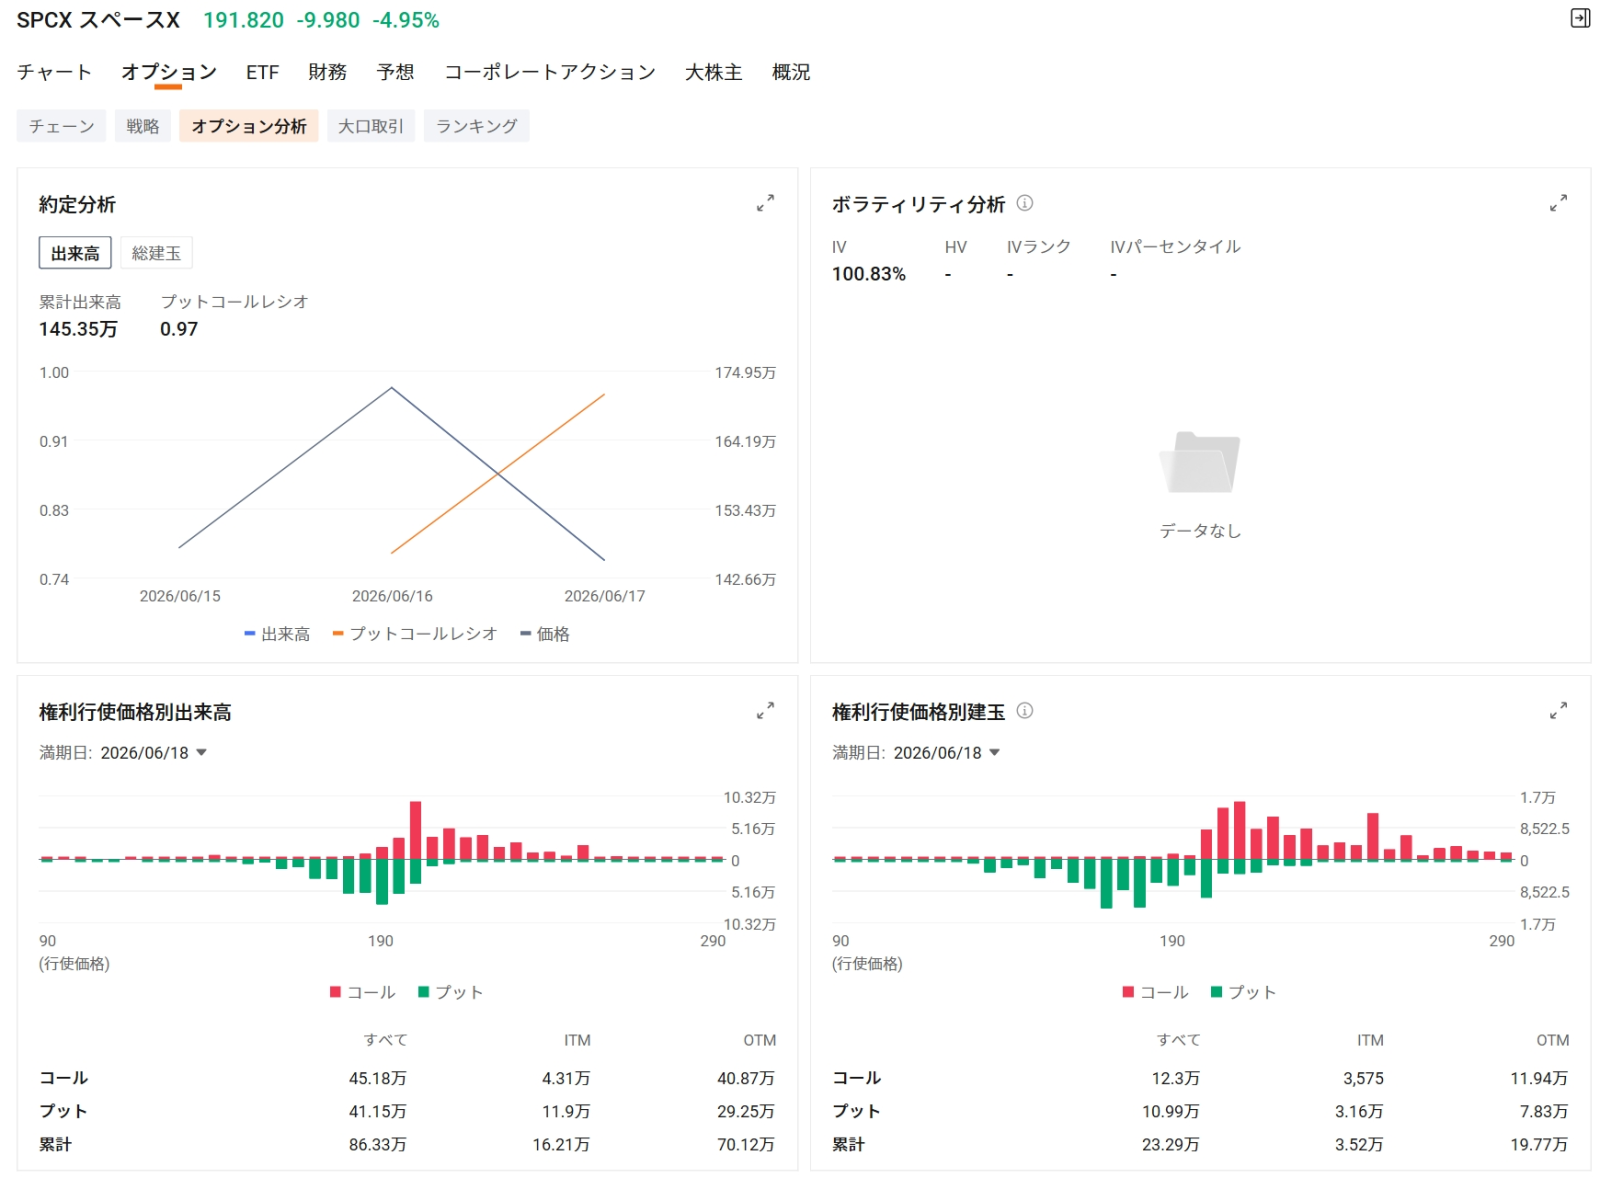Select the 出来高 toggle in 約定分析
The image size is (1600, 1178).
[75, 253]
